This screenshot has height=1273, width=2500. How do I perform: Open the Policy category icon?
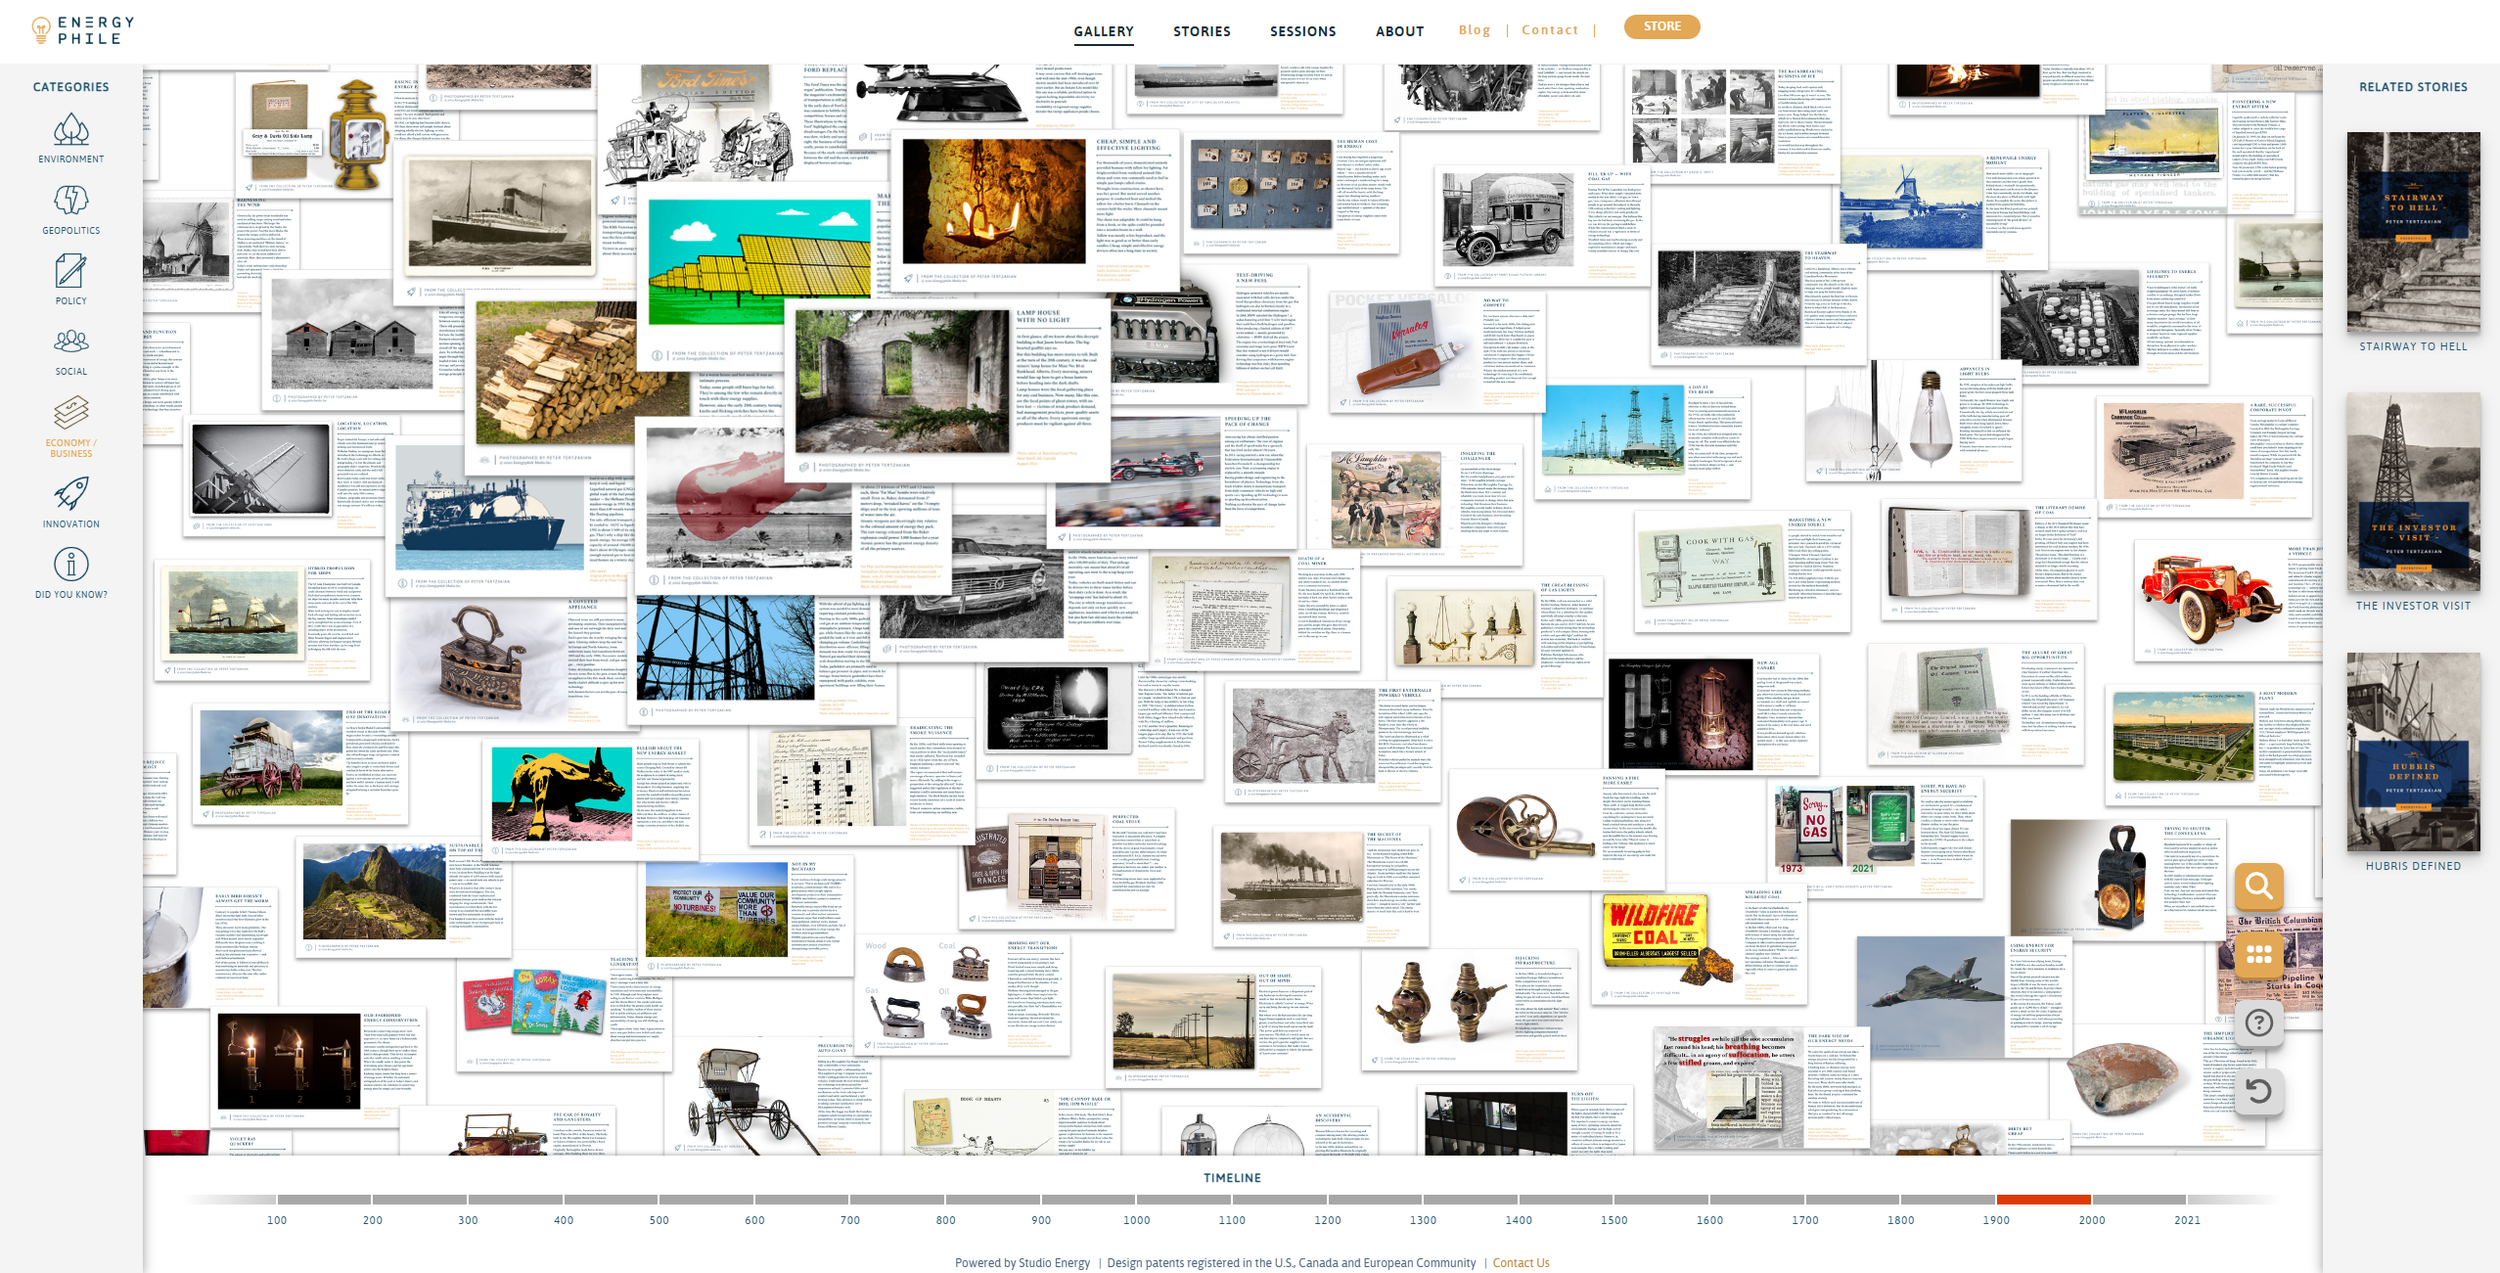(70, 272)
